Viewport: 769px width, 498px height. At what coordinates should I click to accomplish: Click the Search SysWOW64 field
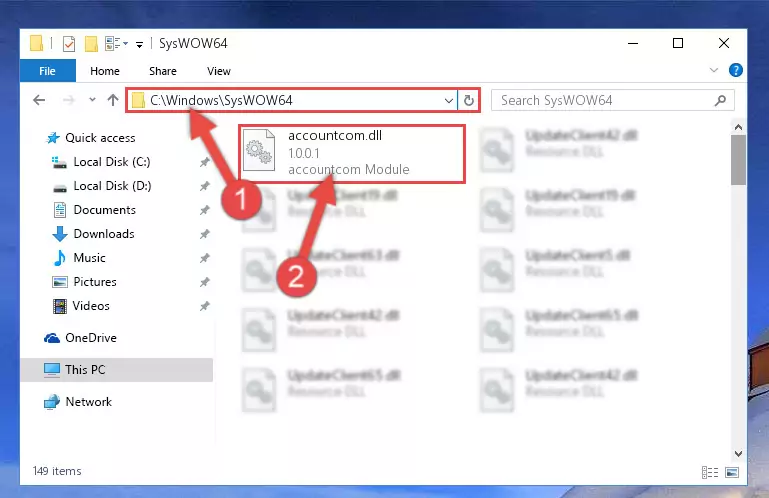click(613, 101)
